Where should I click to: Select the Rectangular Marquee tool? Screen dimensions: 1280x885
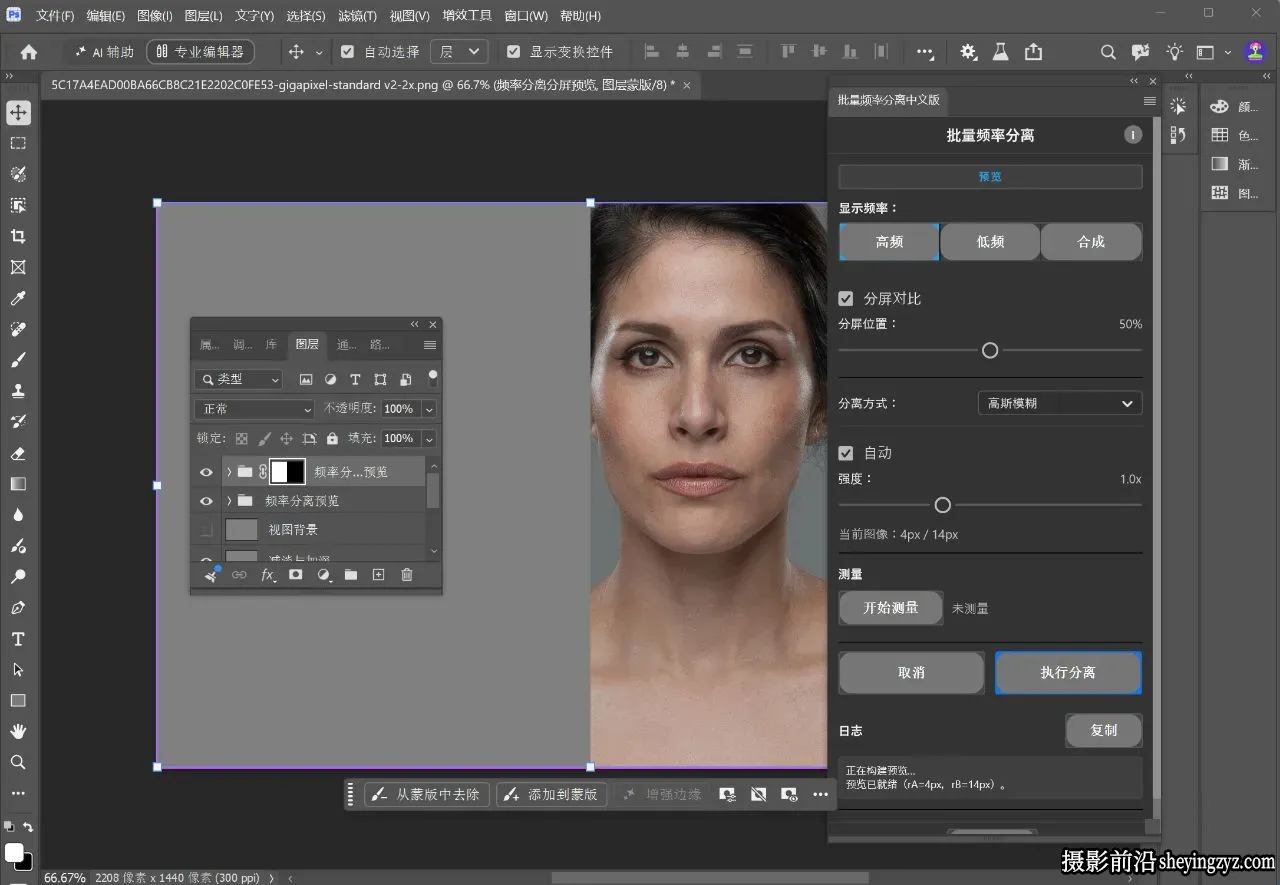[18, 143]
